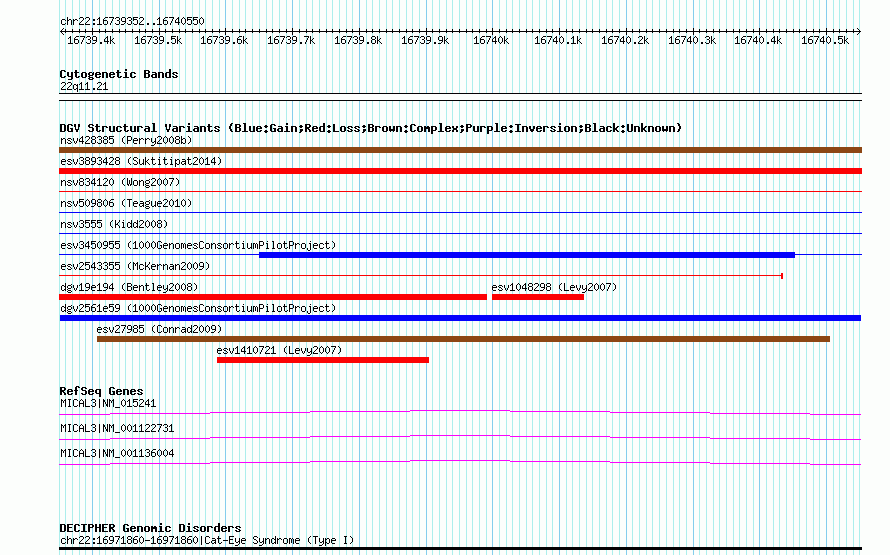Click the DECIPHER Genomic Disorders track heading
890x555 pixels.
tap(150, 528)
